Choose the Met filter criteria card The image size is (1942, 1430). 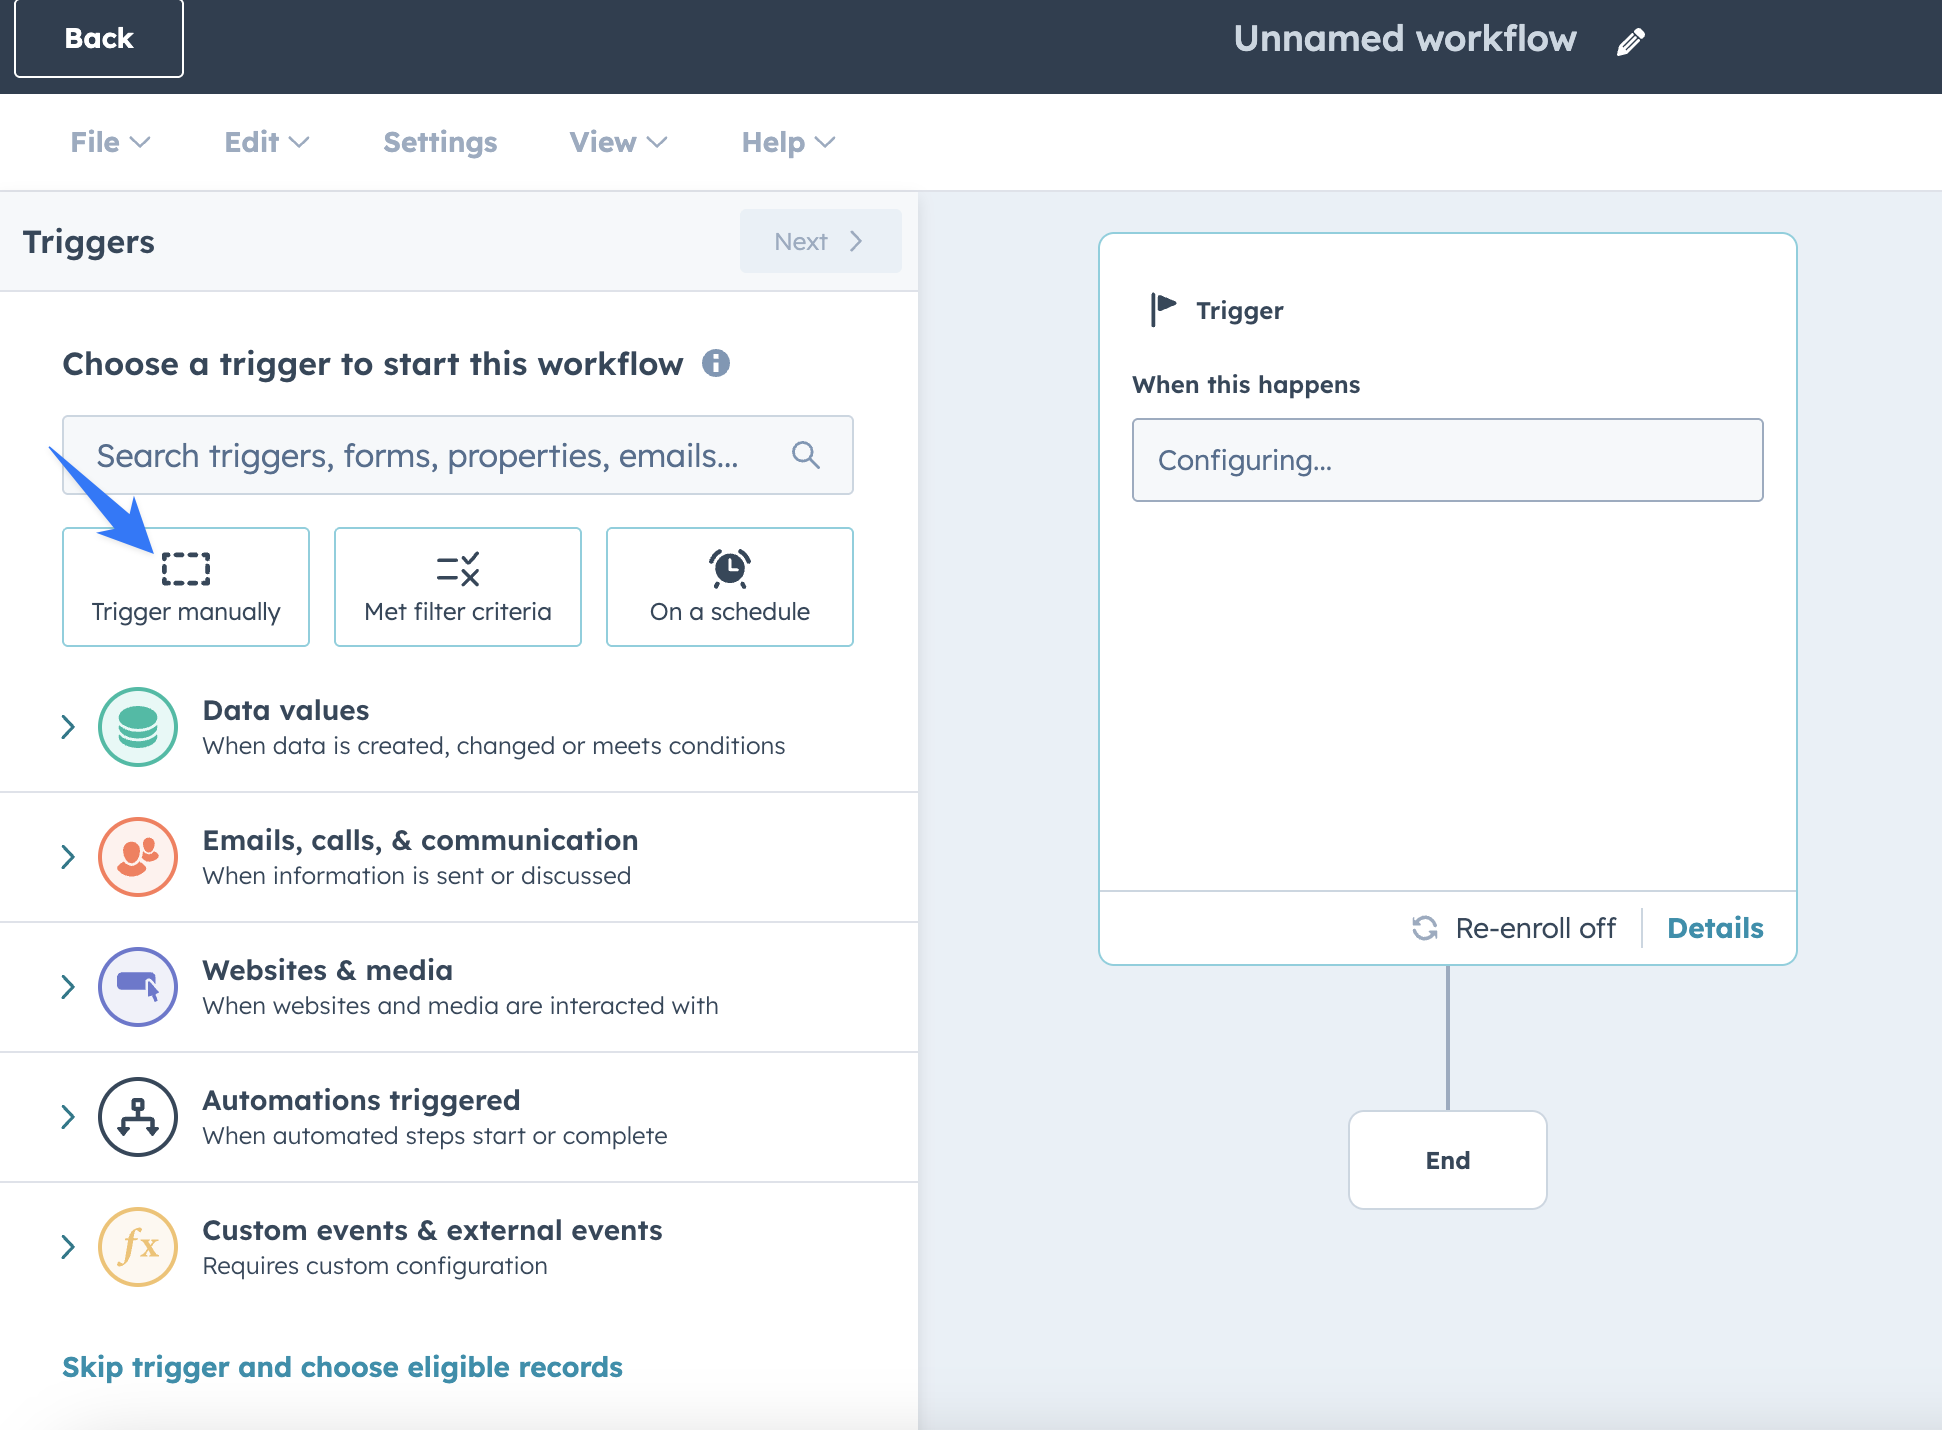(458, 587)
